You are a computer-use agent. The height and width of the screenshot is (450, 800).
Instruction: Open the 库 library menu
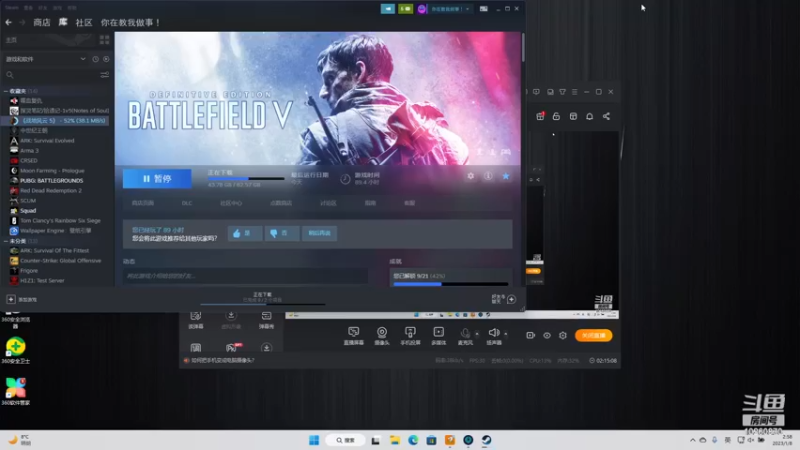(63, 22)
